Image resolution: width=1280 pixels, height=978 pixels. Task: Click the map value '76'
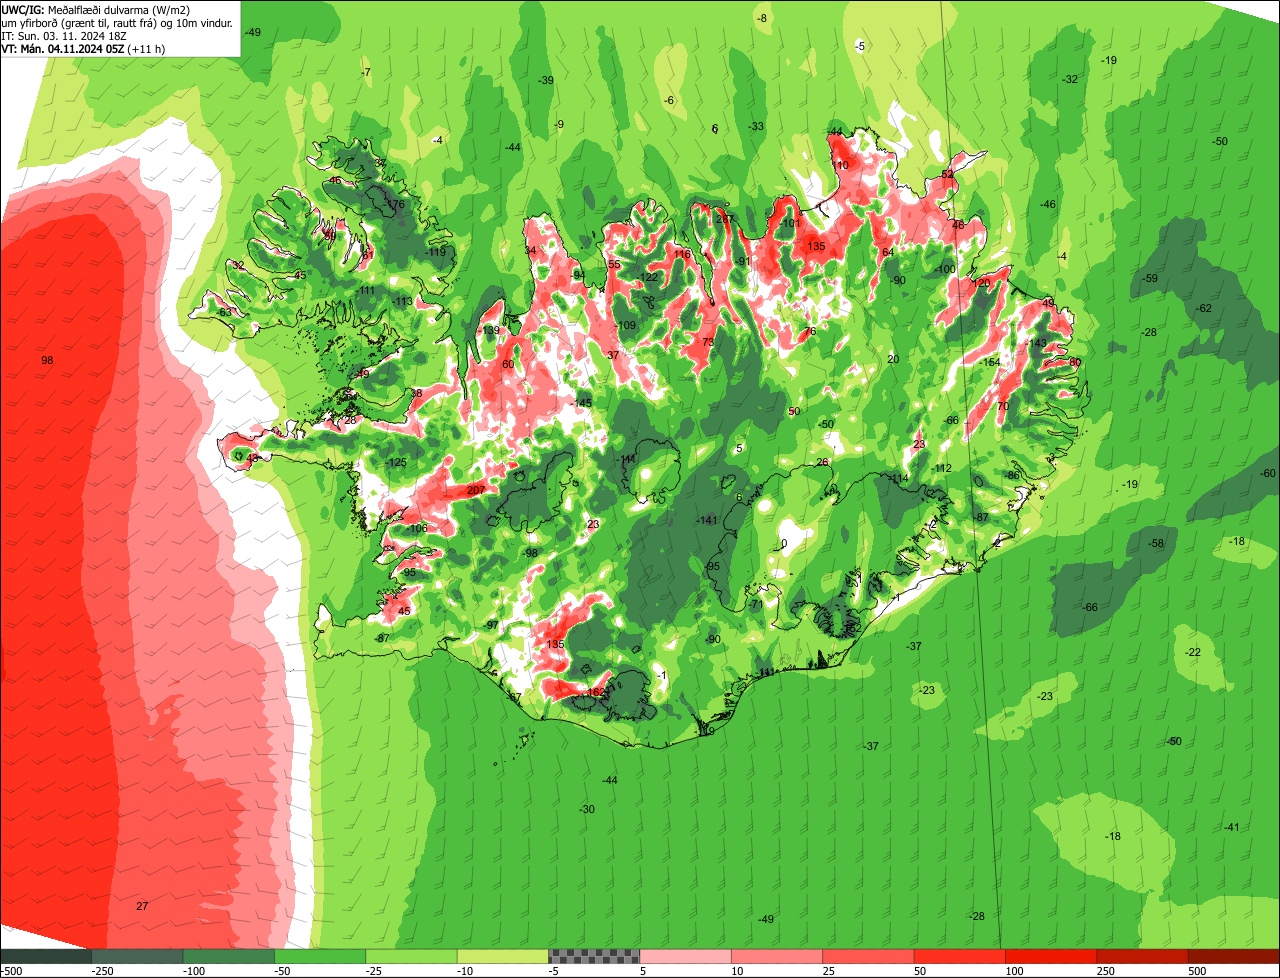tap(810, 331)
